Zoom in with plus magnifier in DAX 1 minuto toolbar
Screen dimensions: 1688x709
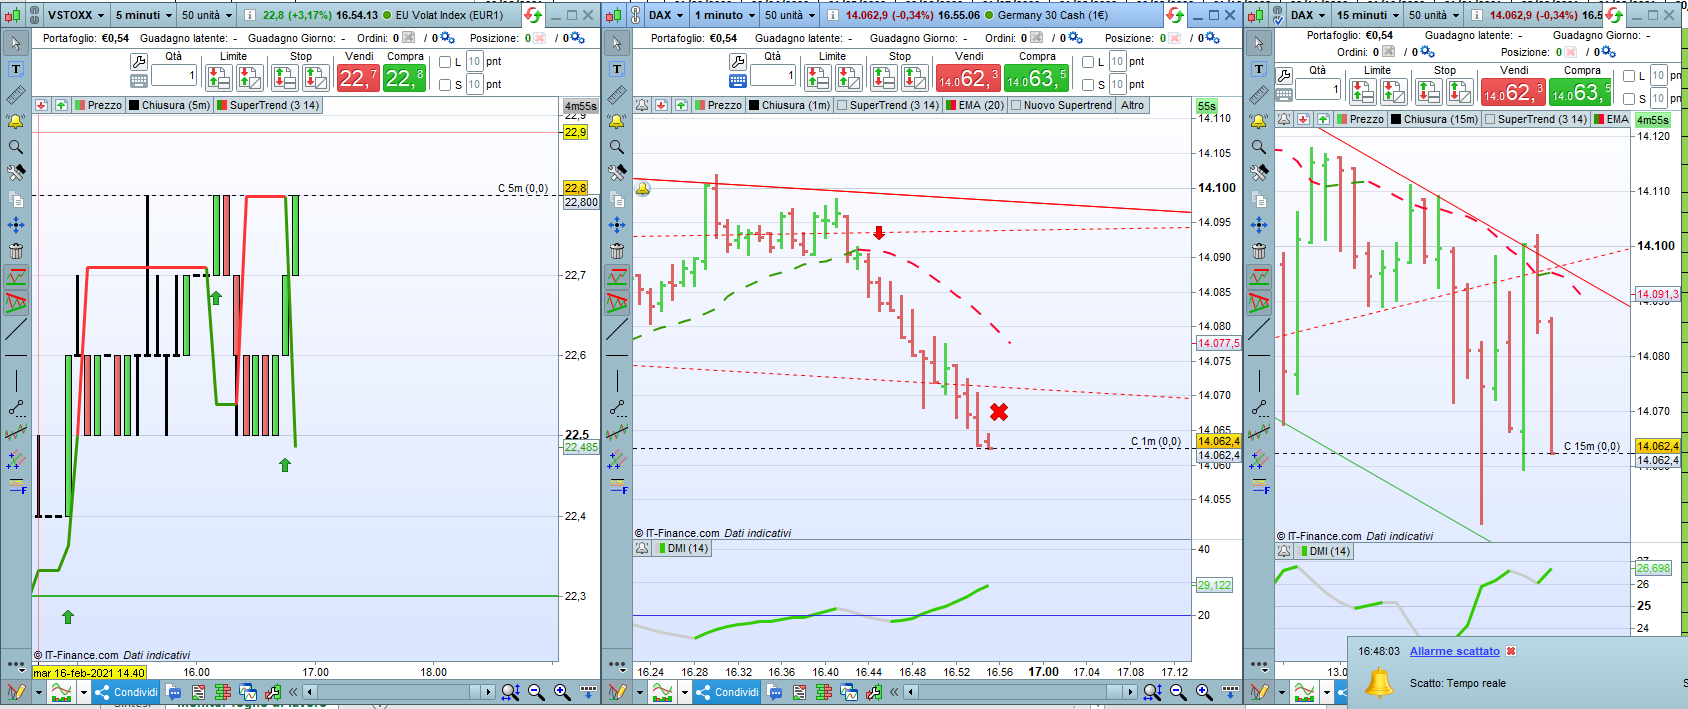tap(1204, 692)
